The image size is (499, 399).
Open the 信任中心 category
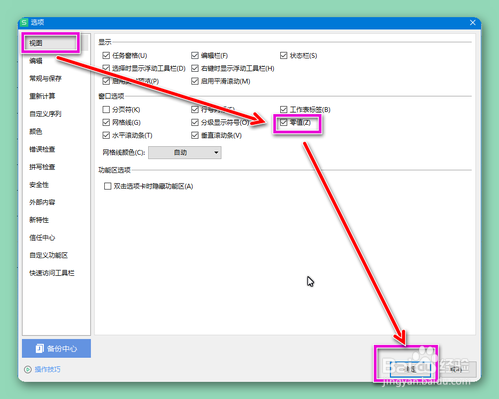pos(42,237)
